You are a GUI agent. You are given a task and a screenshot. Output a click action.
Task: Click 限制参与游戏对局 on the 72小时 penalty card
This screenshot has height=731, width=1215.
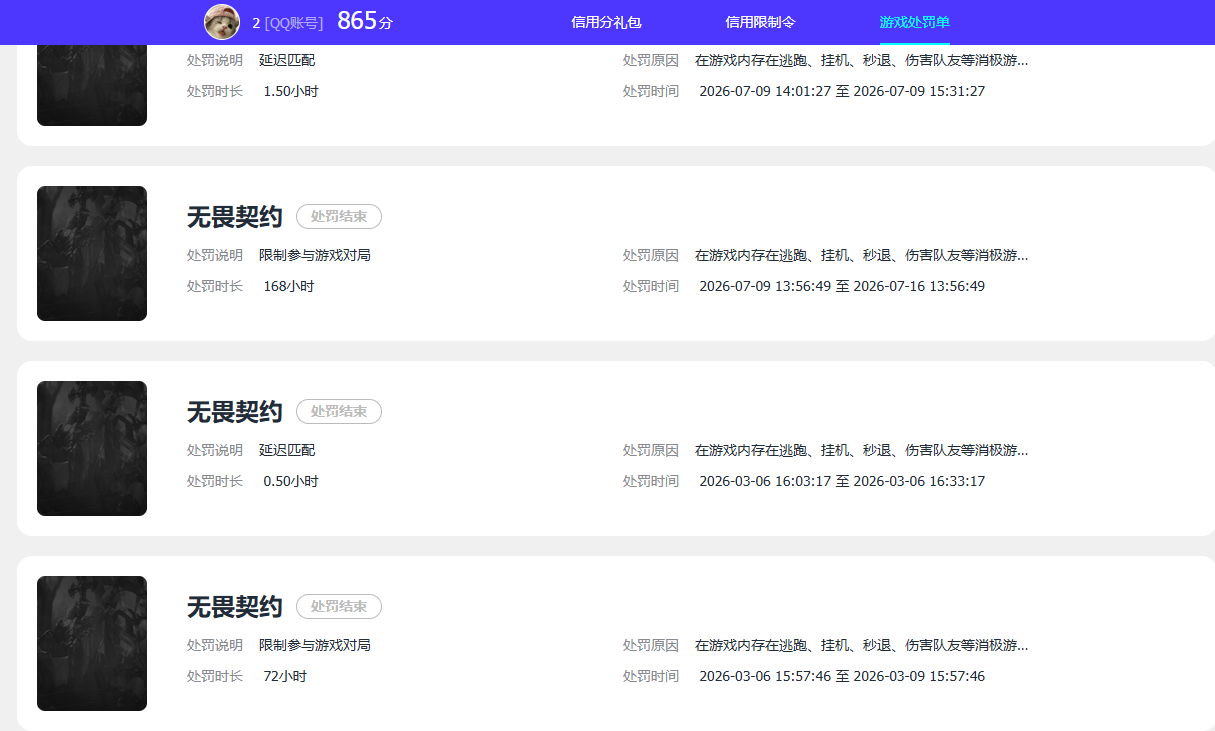pos(315,645)
